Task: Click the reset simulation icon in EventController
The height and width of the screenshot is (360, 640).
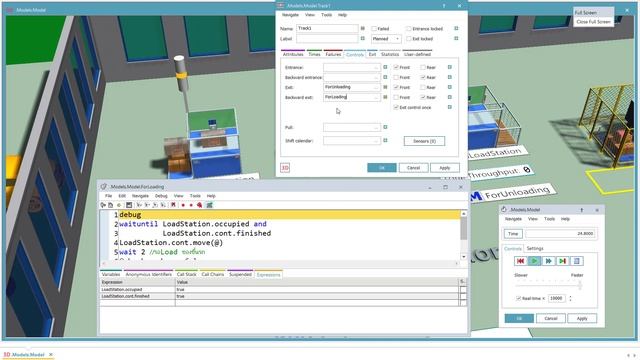Action: pyautogui.click(x=520, y=261)
